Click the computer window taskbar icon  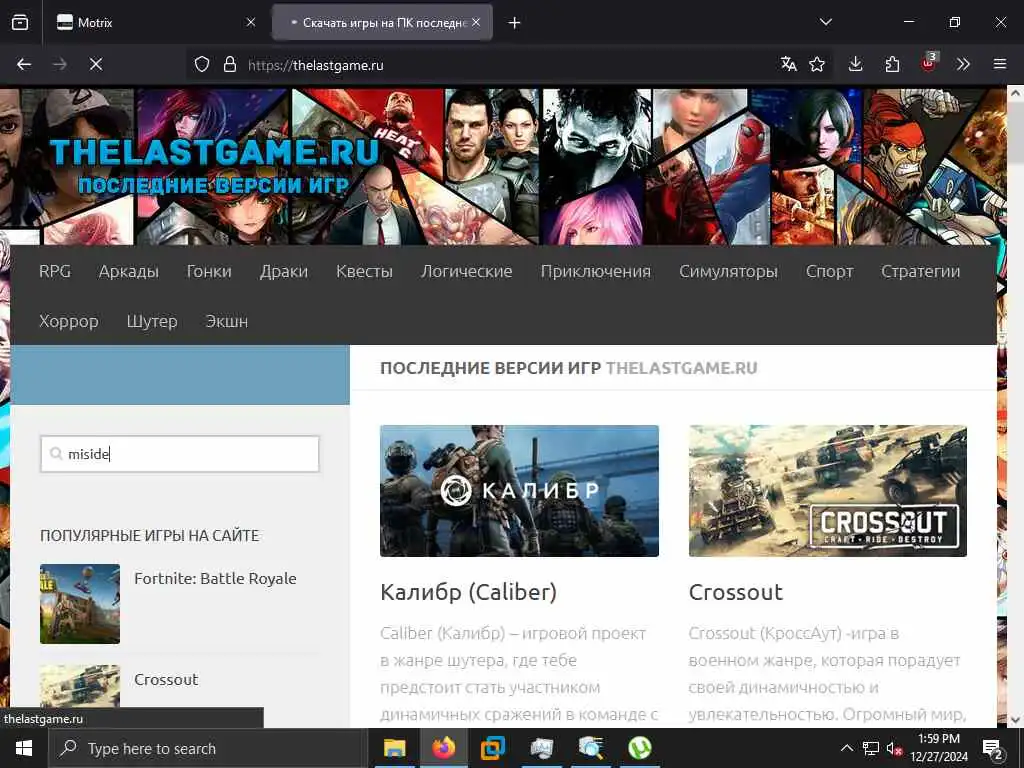point(541,748)
